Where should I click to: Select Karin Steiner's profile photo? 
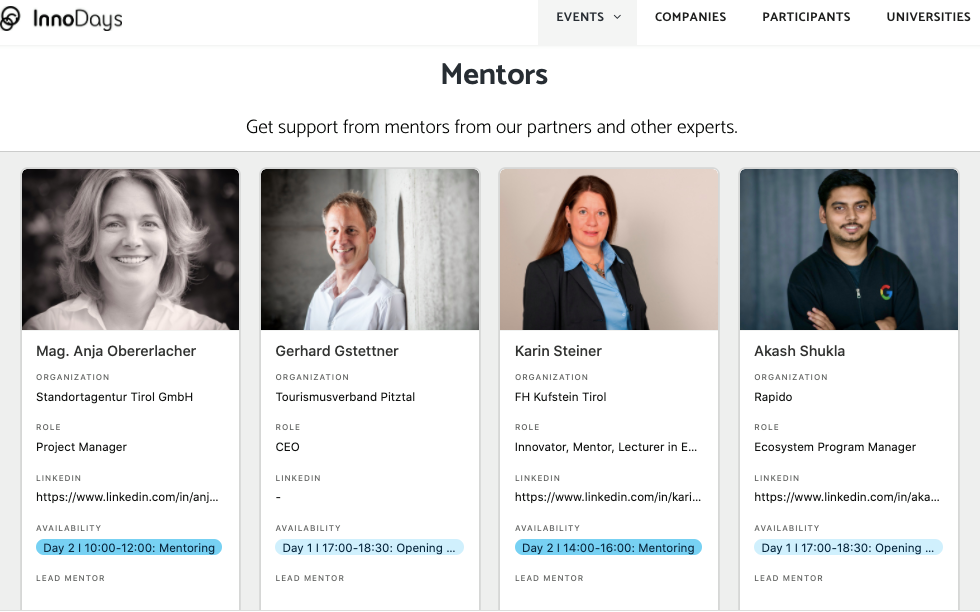pos(609,249)
